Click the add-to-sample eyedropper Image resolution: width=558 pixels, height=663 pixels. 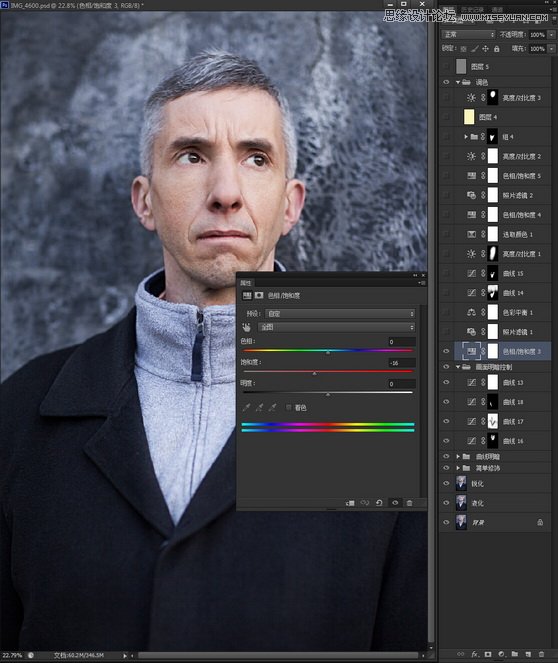(260, 407)
